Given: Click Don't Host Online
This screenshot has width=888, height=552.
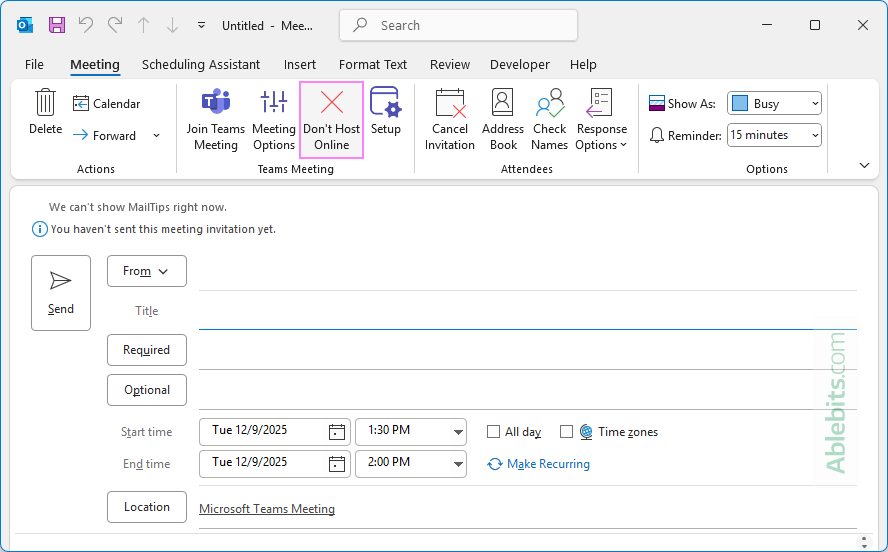Looking at the screenshot, I should (x=331, y=119).
